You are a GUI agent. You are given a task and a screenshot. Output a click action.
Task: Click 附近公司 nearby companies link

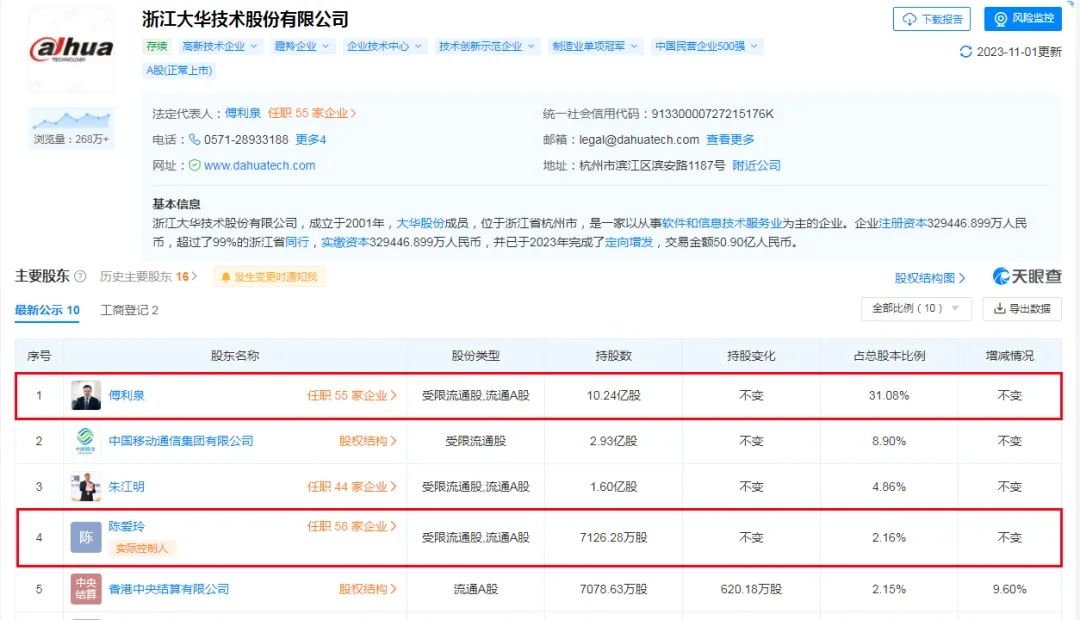click(x=756, y=165)
